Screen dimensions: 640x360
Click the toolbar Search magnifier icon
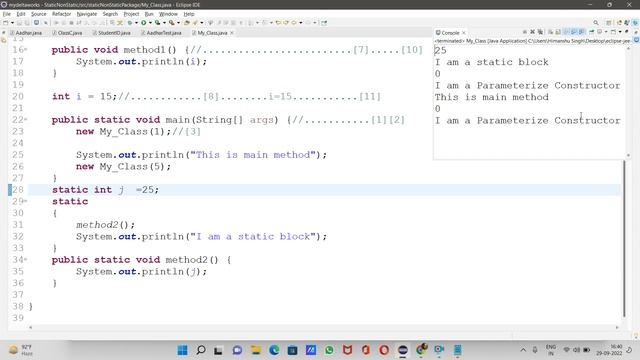596,23
